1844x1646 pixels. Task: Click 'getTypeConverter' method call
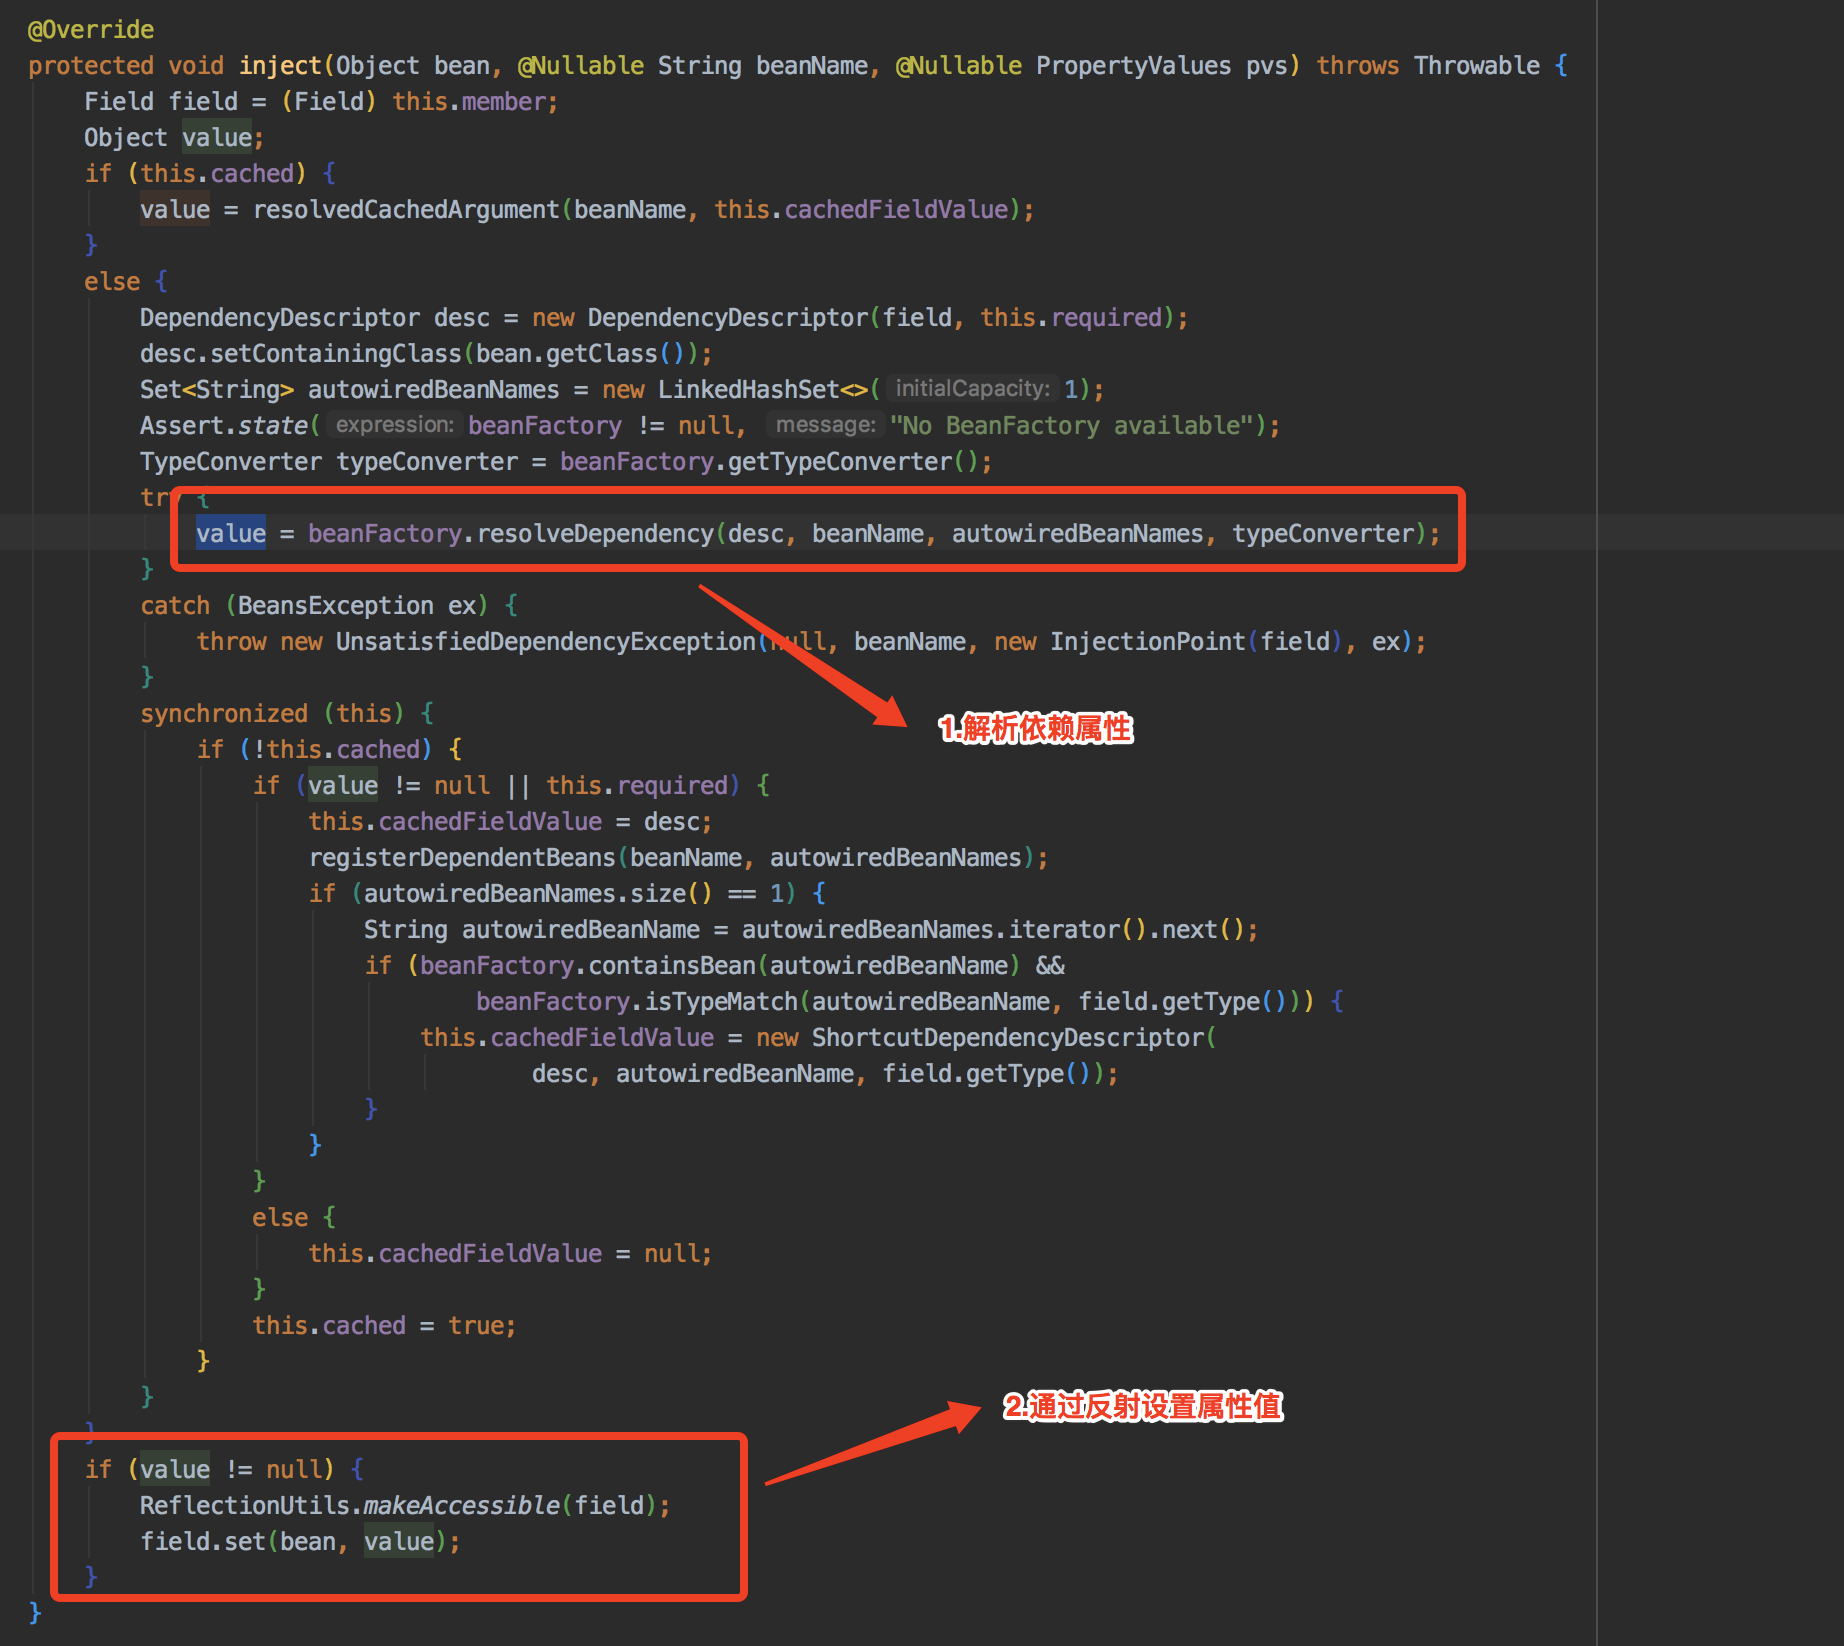click(840, 462)
